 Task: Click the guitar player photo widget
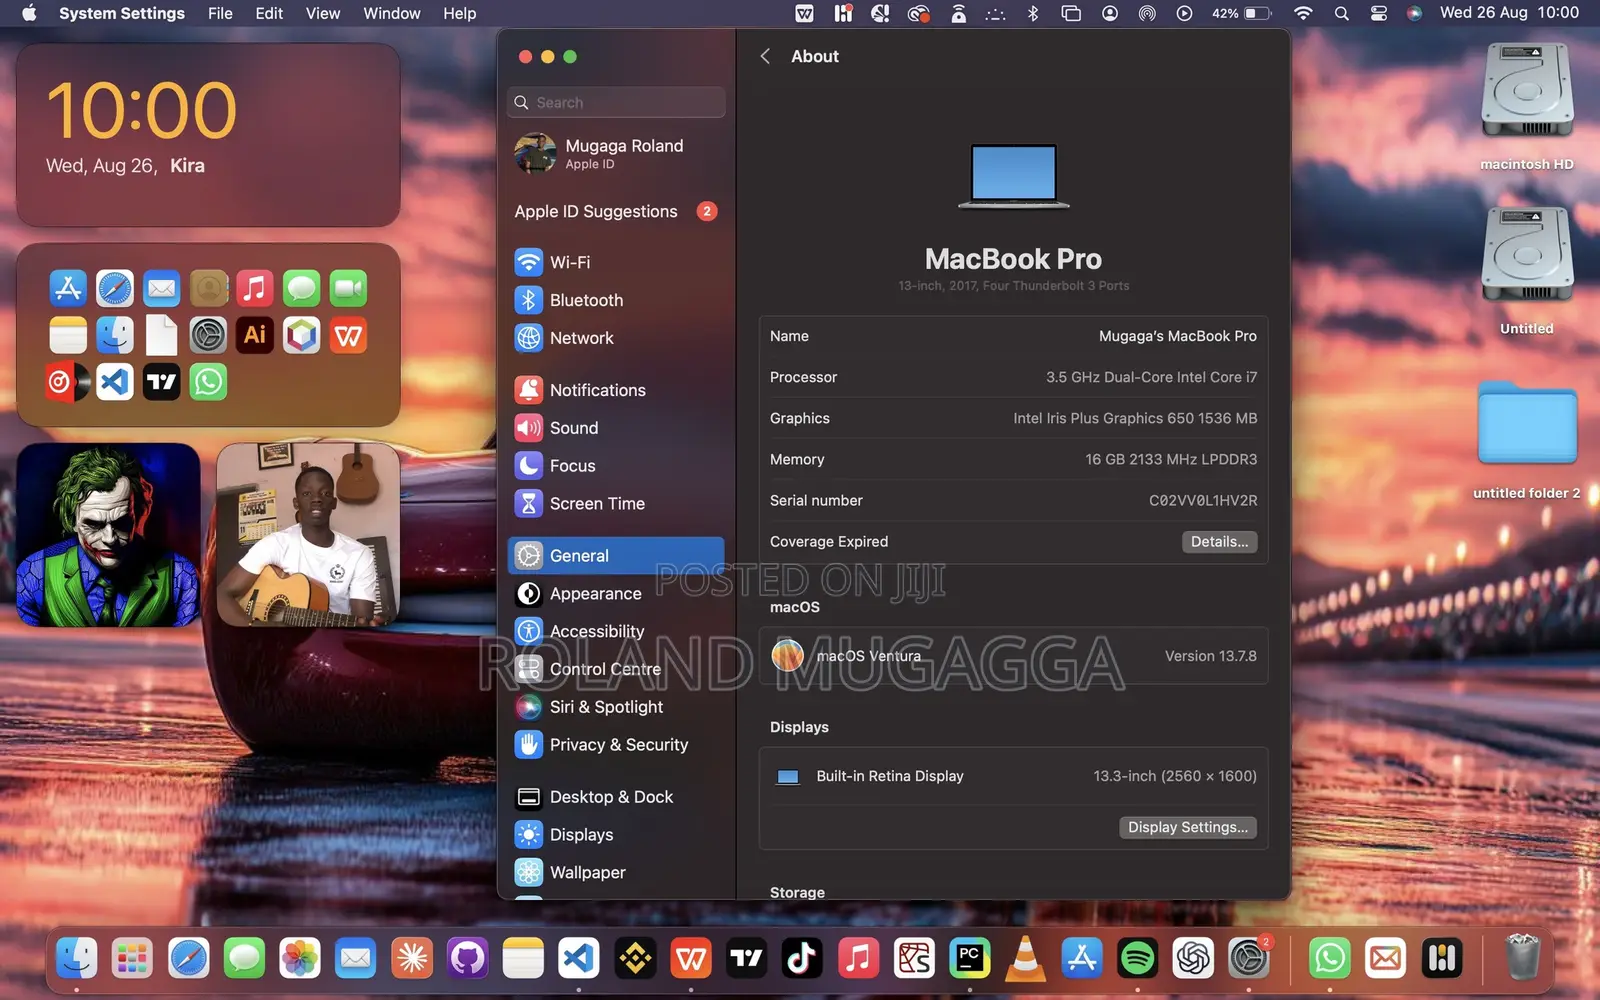(x=308, y=535)
